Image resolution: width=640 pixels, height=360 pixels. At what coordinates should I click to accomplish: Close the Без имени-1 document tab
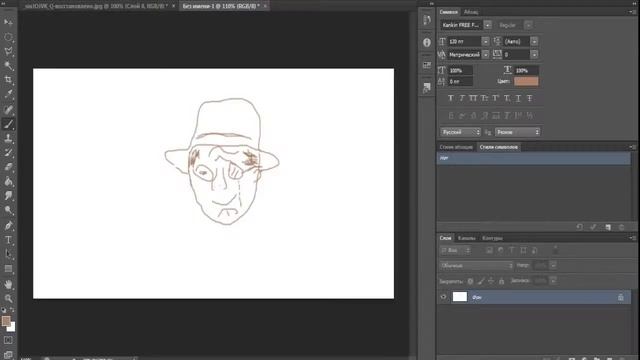[265, 6]
